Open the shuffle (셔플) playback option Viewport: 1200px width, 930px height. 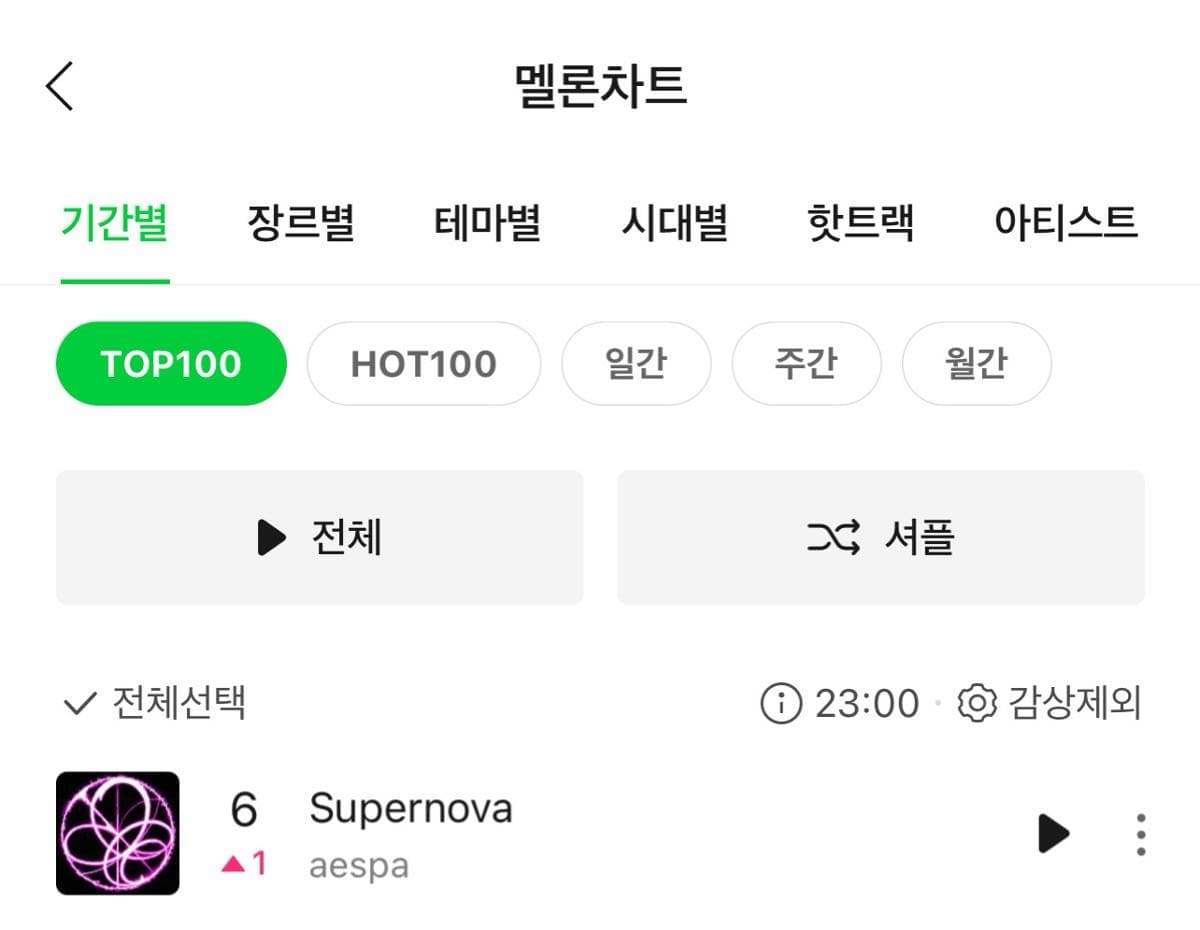880,537
